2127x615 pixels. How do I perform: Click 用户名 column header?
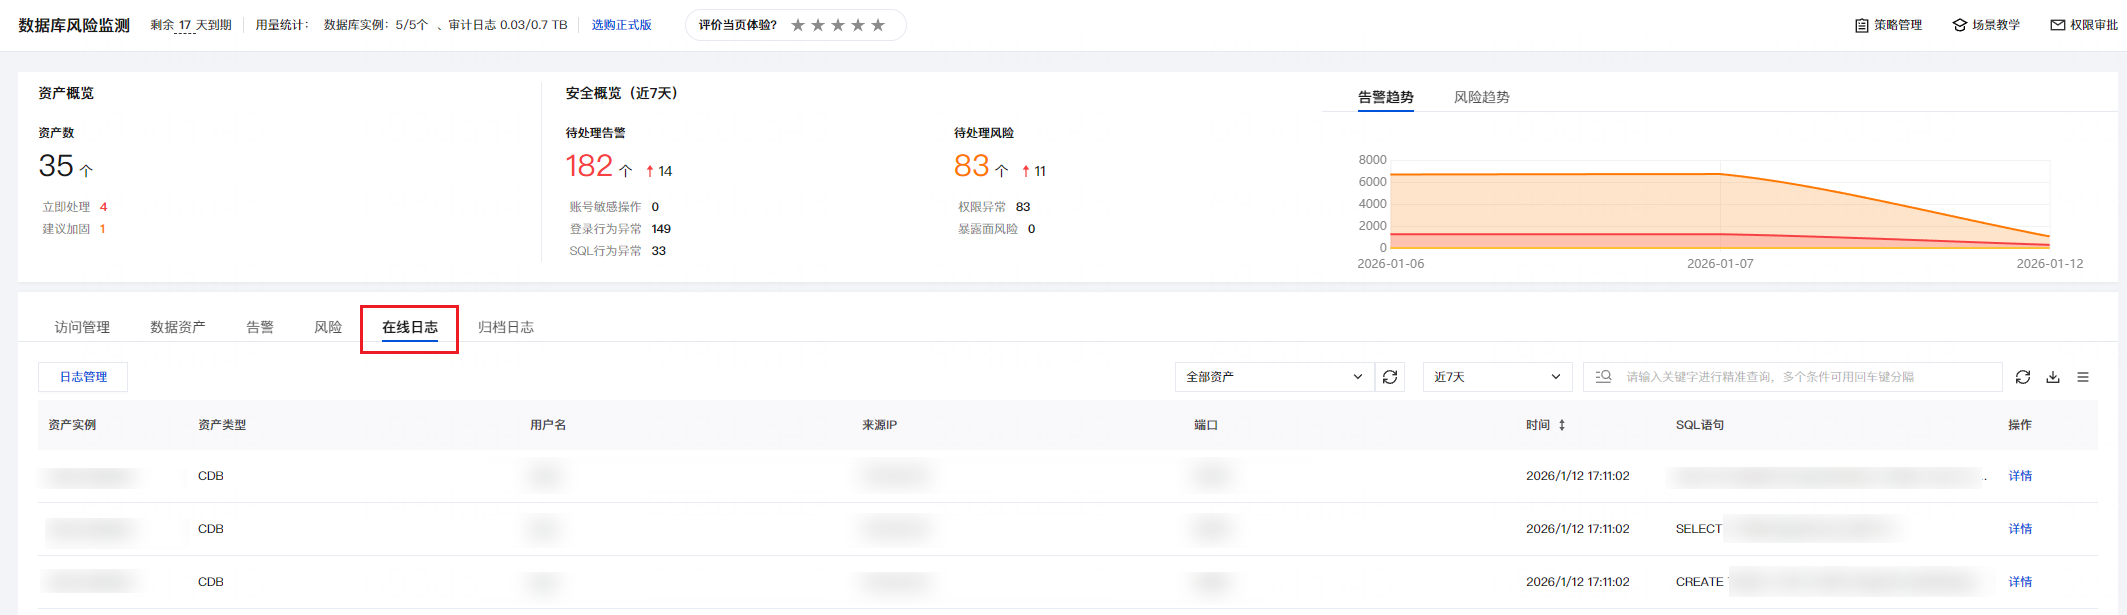[548, 425]
